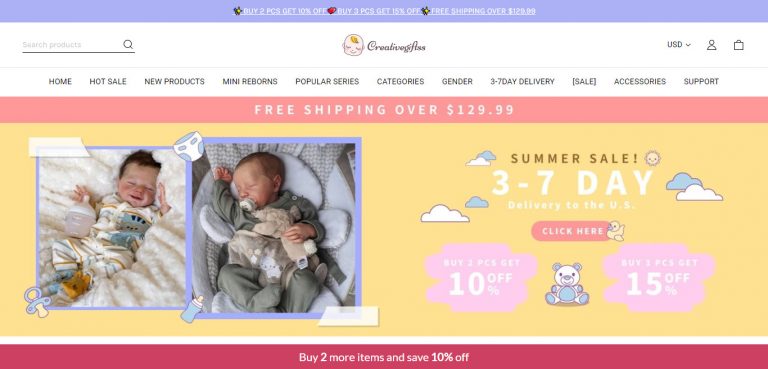Select the 3-7Day Delivery menu item
The width and height of the screenshot is (768, 369).
522,81
